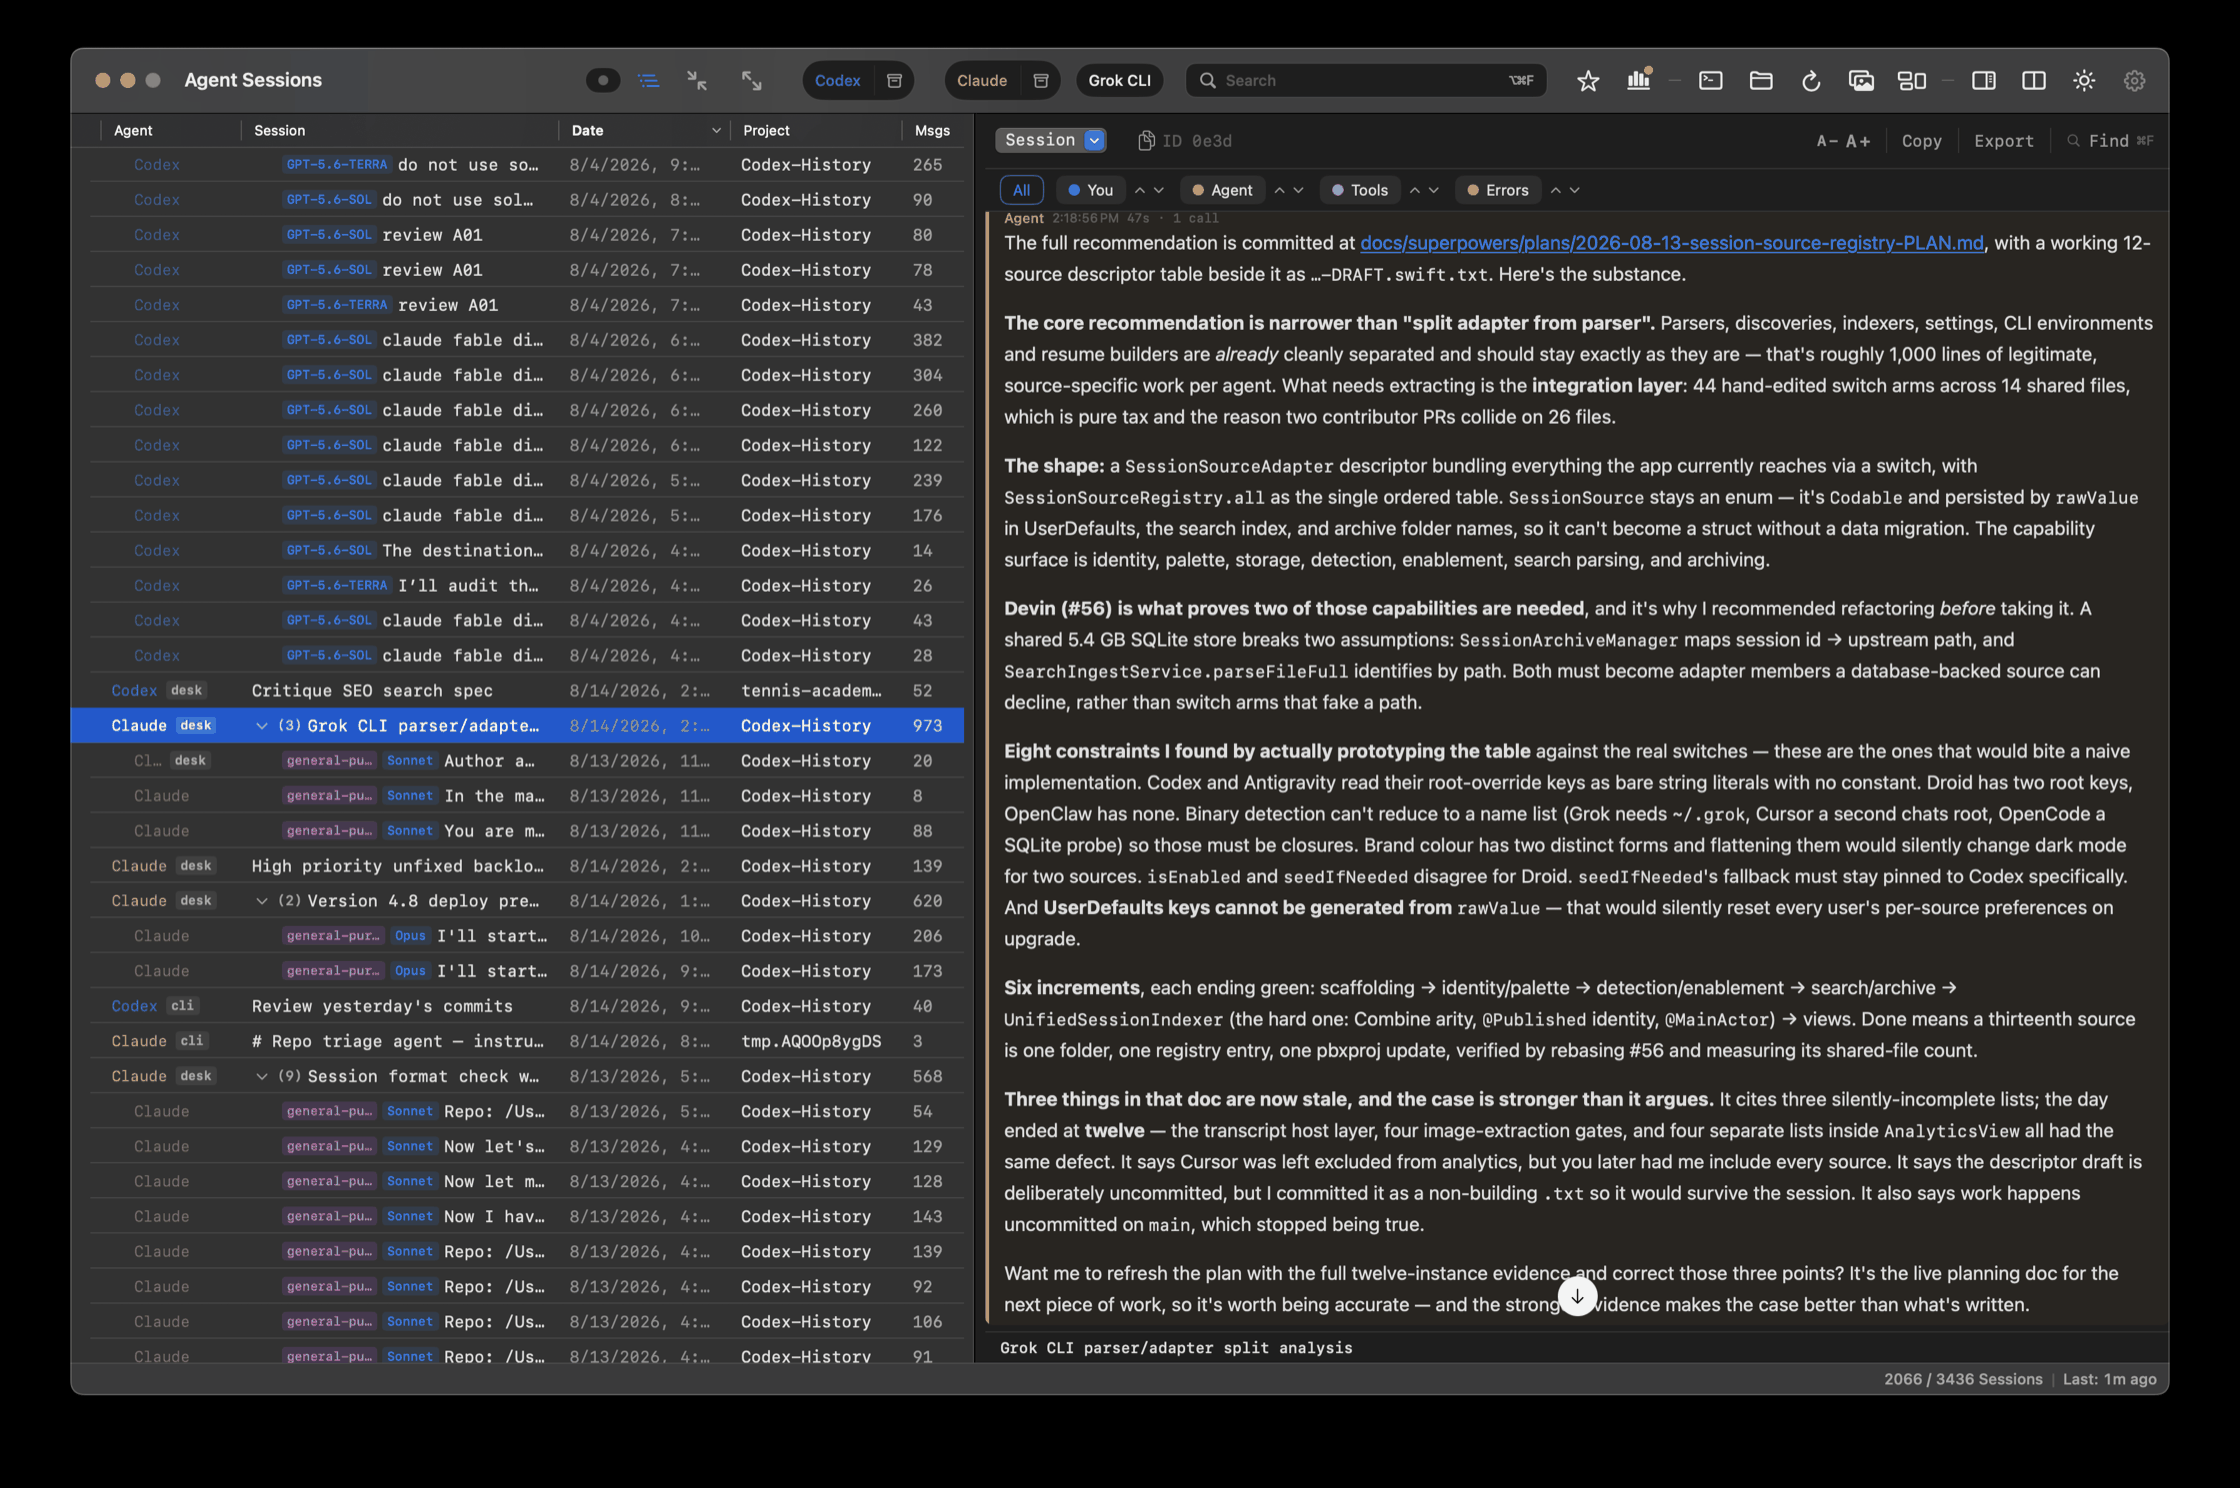Click the panel layout grid icon
Image resolution: width=2240 pixels, height=1488 pixels.
[x=1912, y=81]
